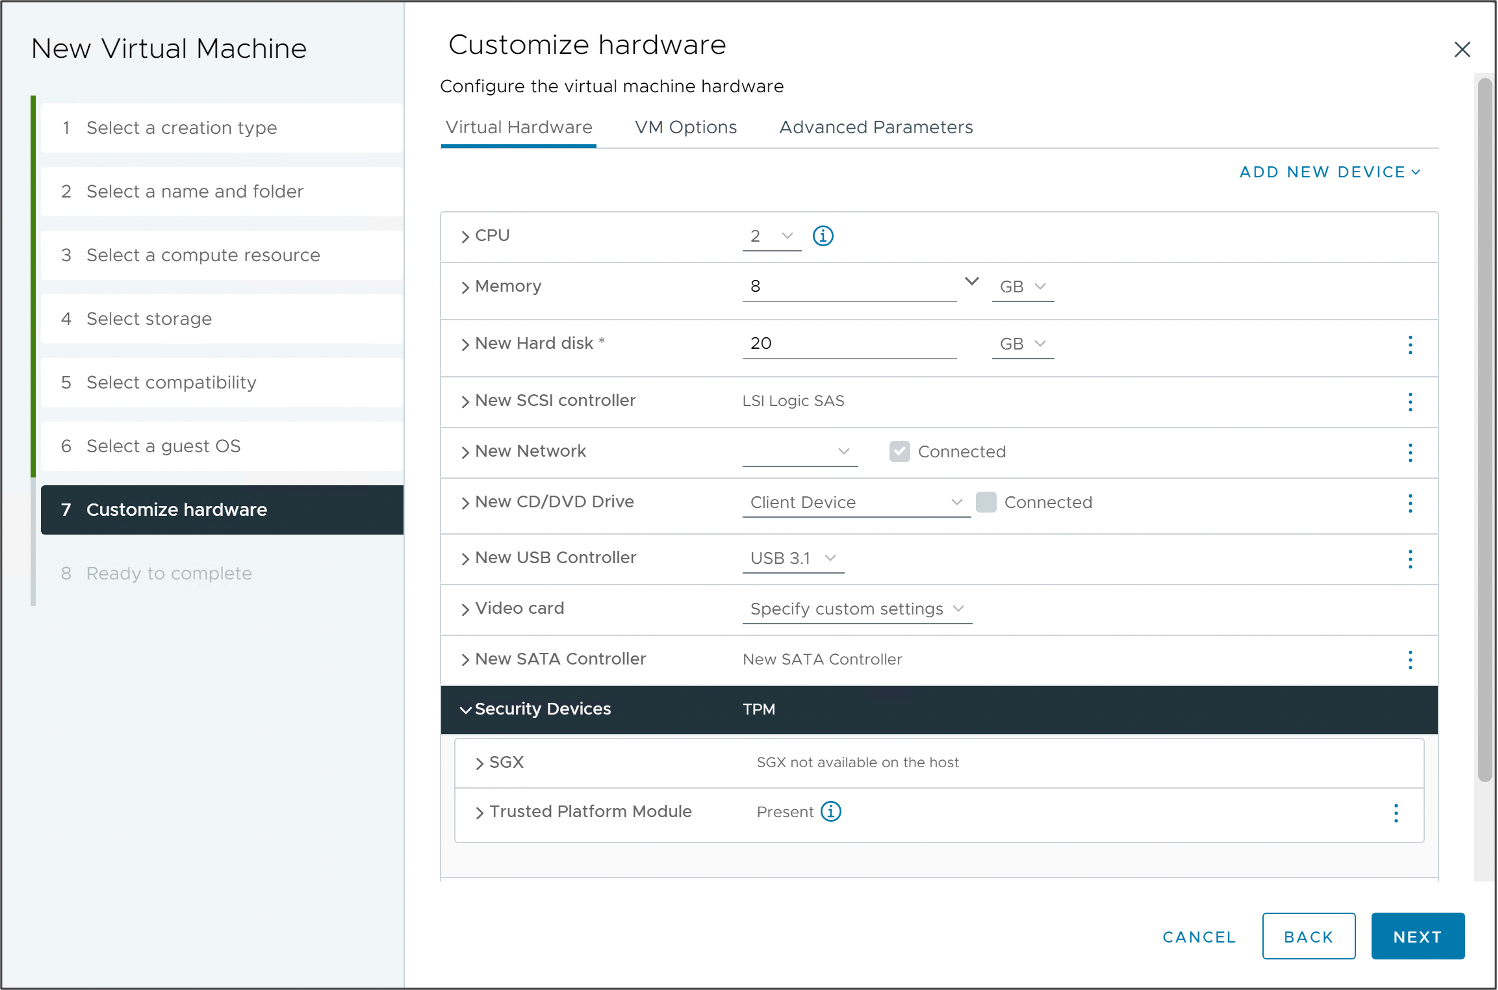This screenshot has width=1498, height=990.
Task: Expand the SGX row
Action: [x=480, y=764]
